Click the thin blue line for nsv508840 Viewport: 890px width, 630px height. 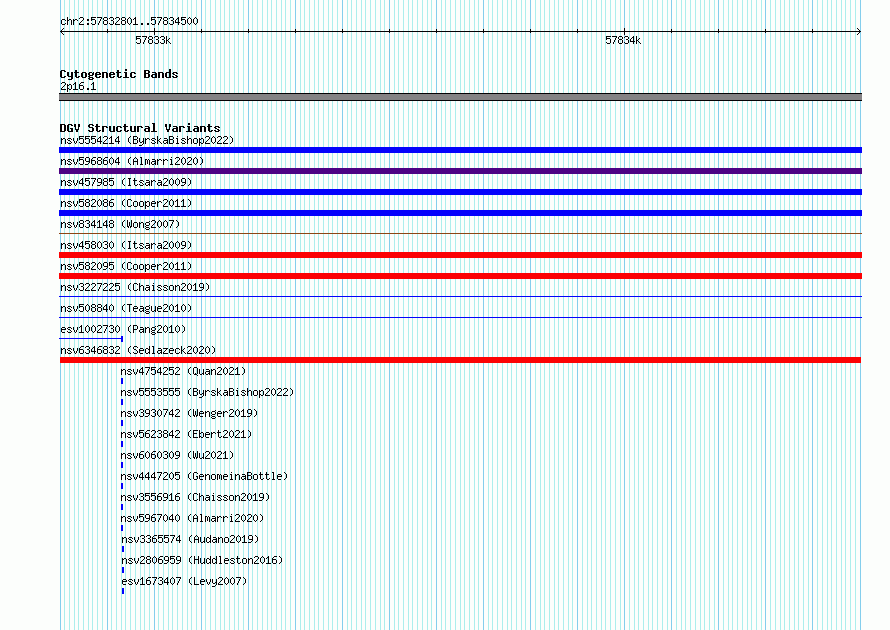click(460, 317)
